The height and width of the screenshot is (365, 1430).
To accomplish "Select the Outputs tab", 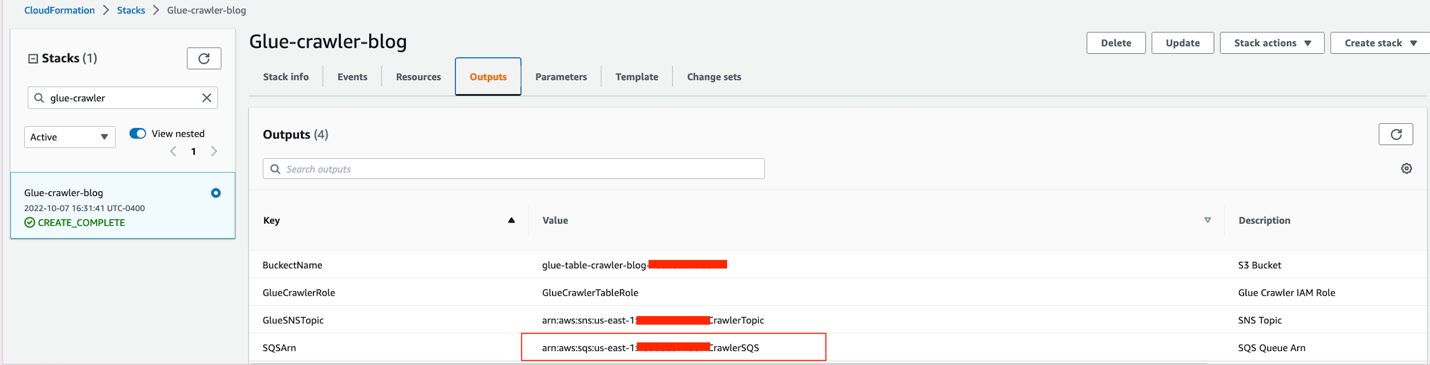I will tap(488, 77).
